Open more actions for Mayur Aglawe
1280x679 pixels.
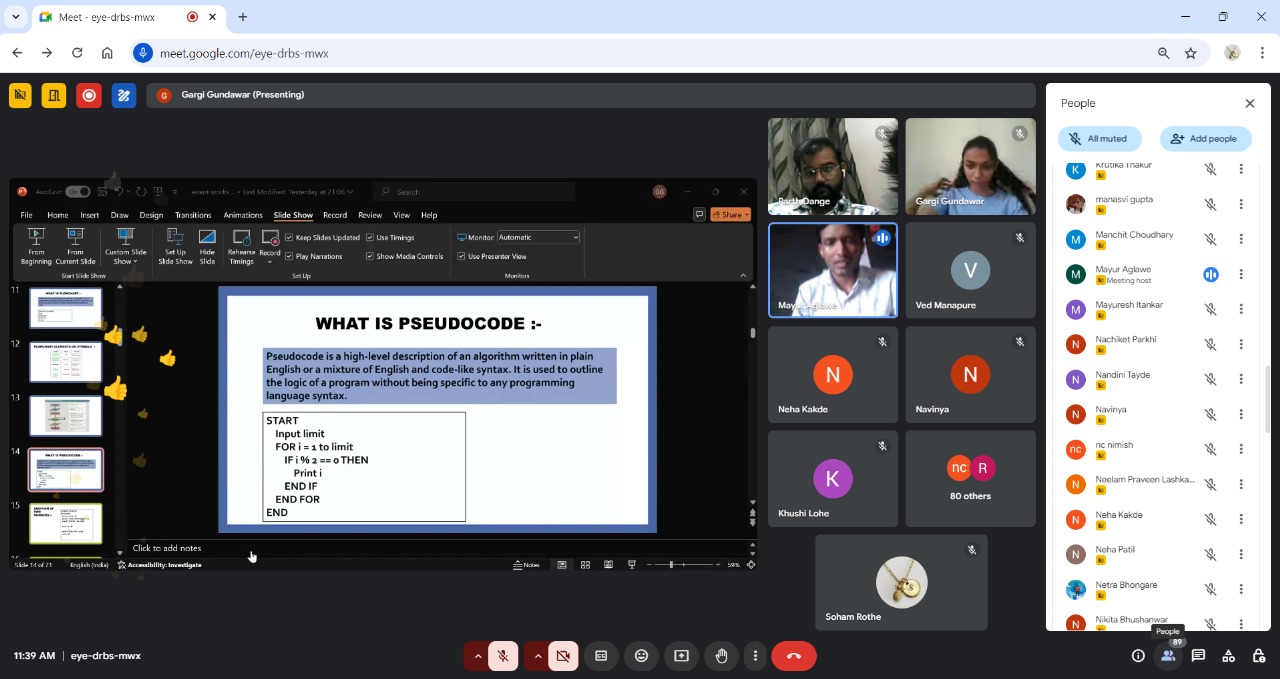(x=1241, y=274)
